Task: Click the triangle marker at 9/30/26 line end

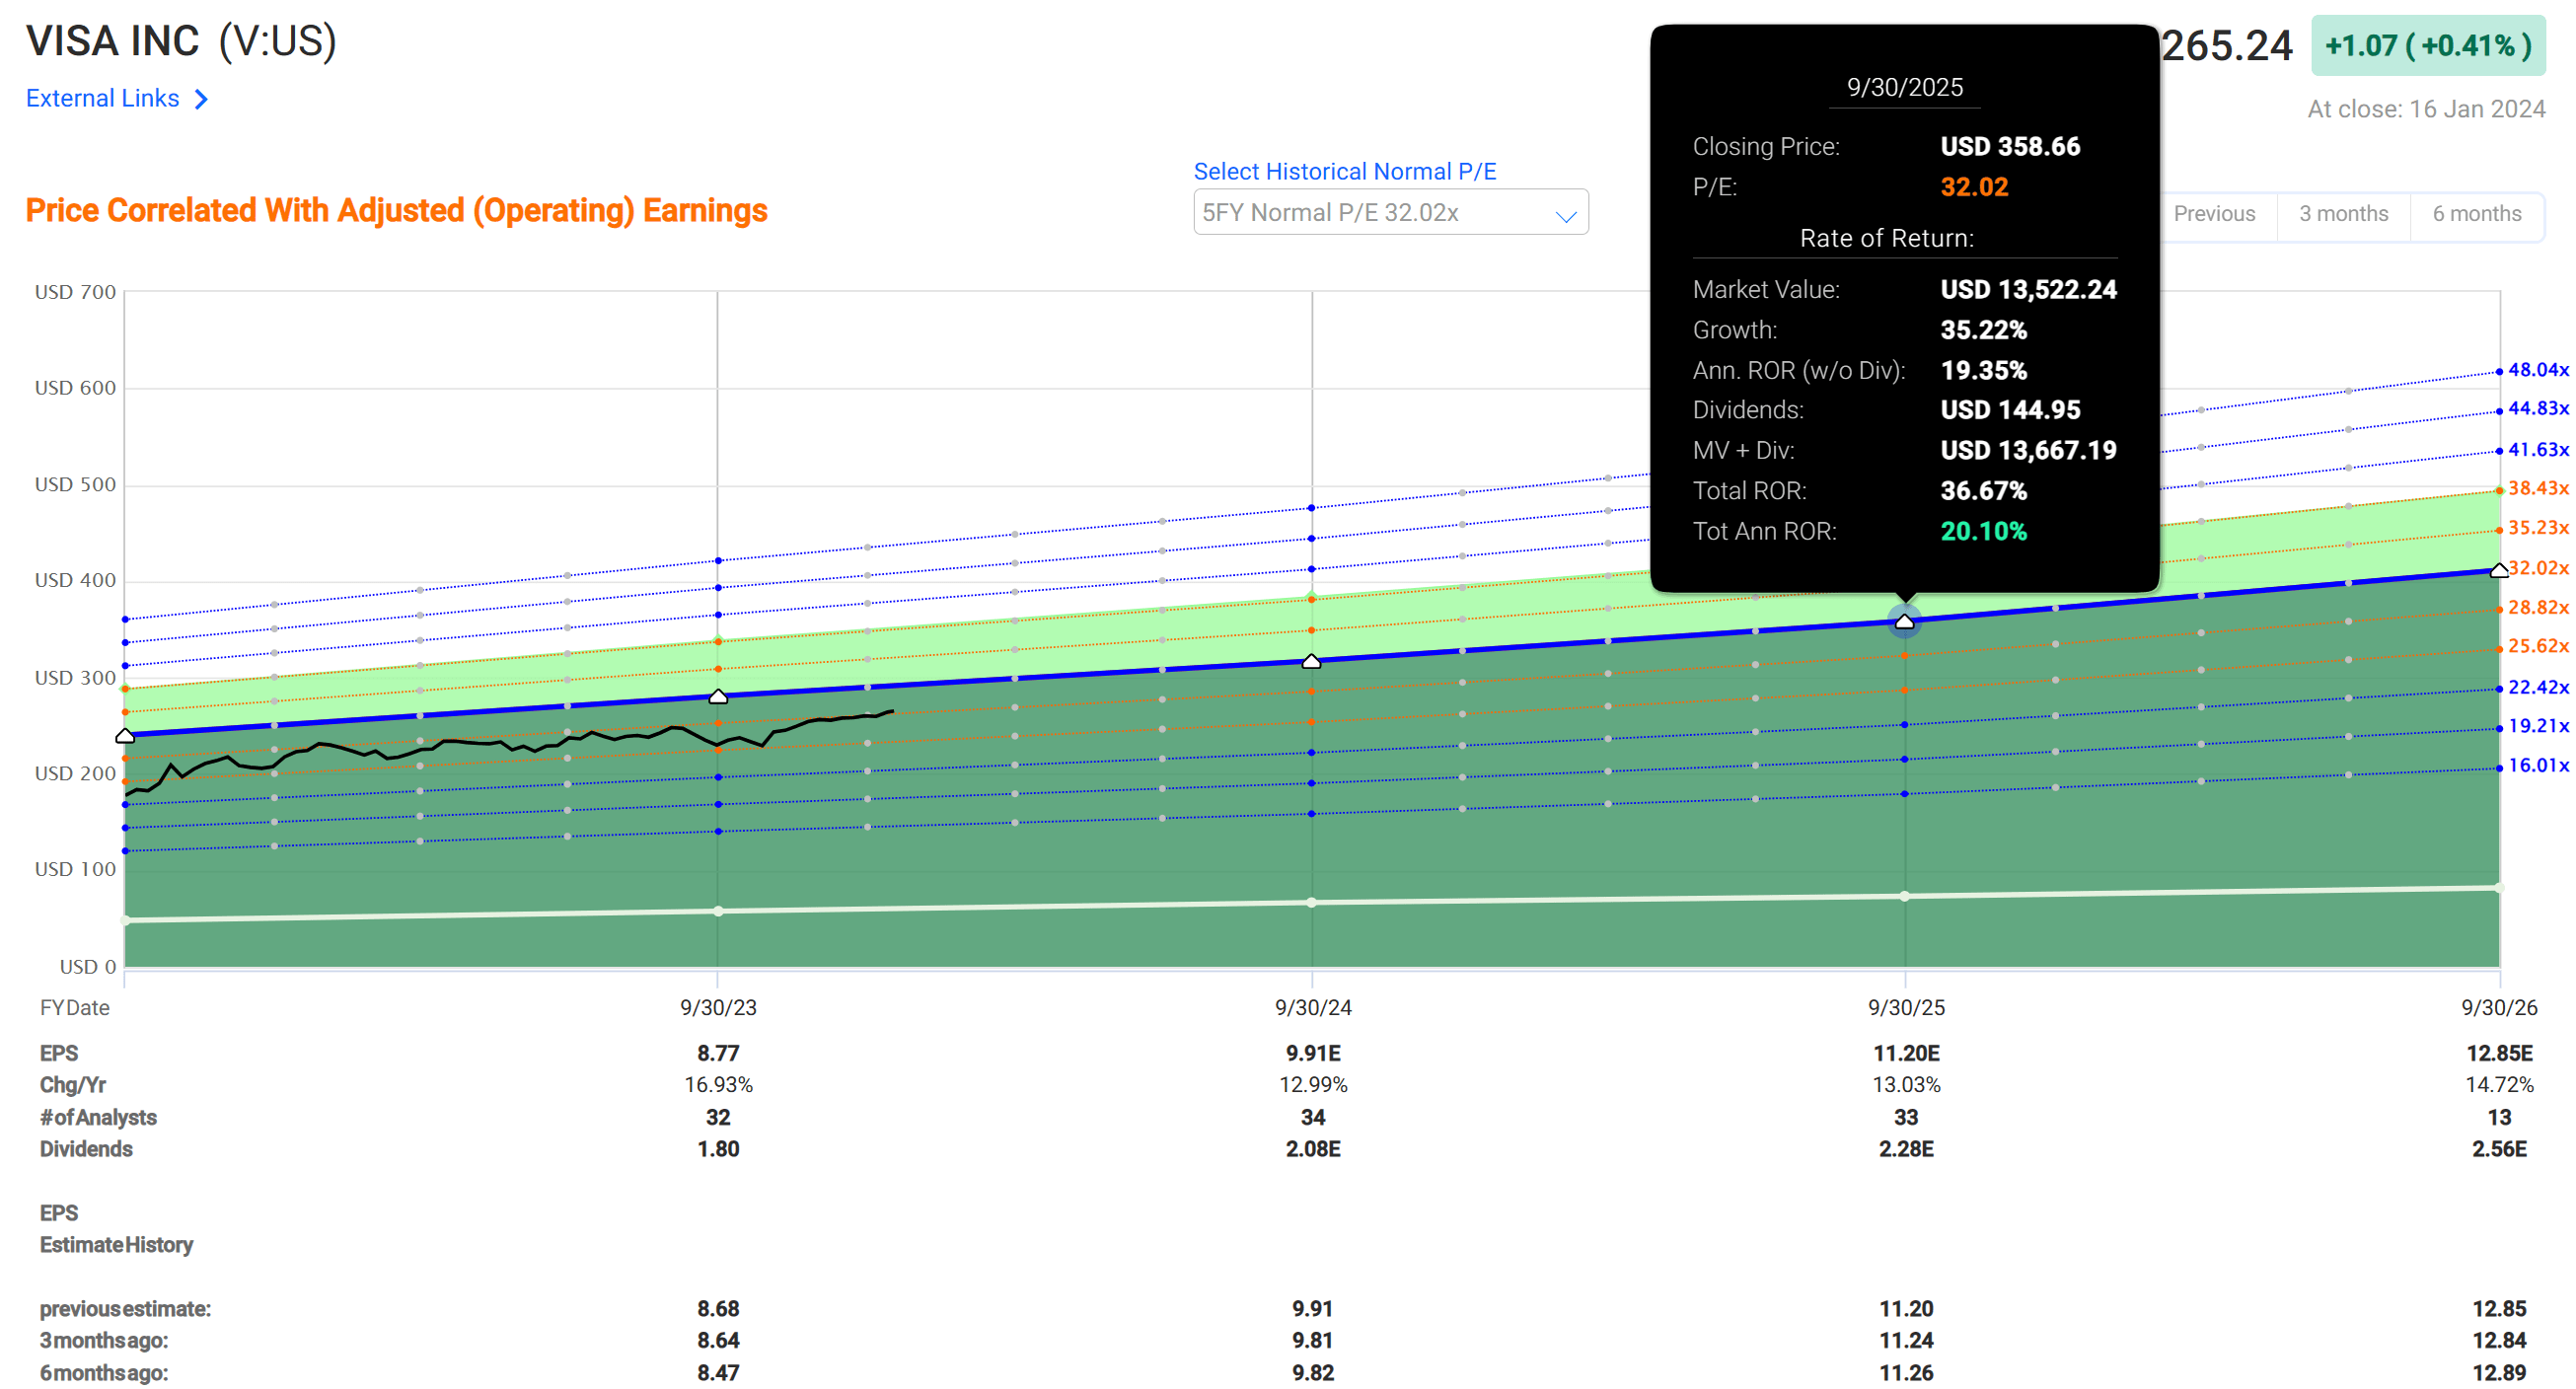Action: point(2498,570)
